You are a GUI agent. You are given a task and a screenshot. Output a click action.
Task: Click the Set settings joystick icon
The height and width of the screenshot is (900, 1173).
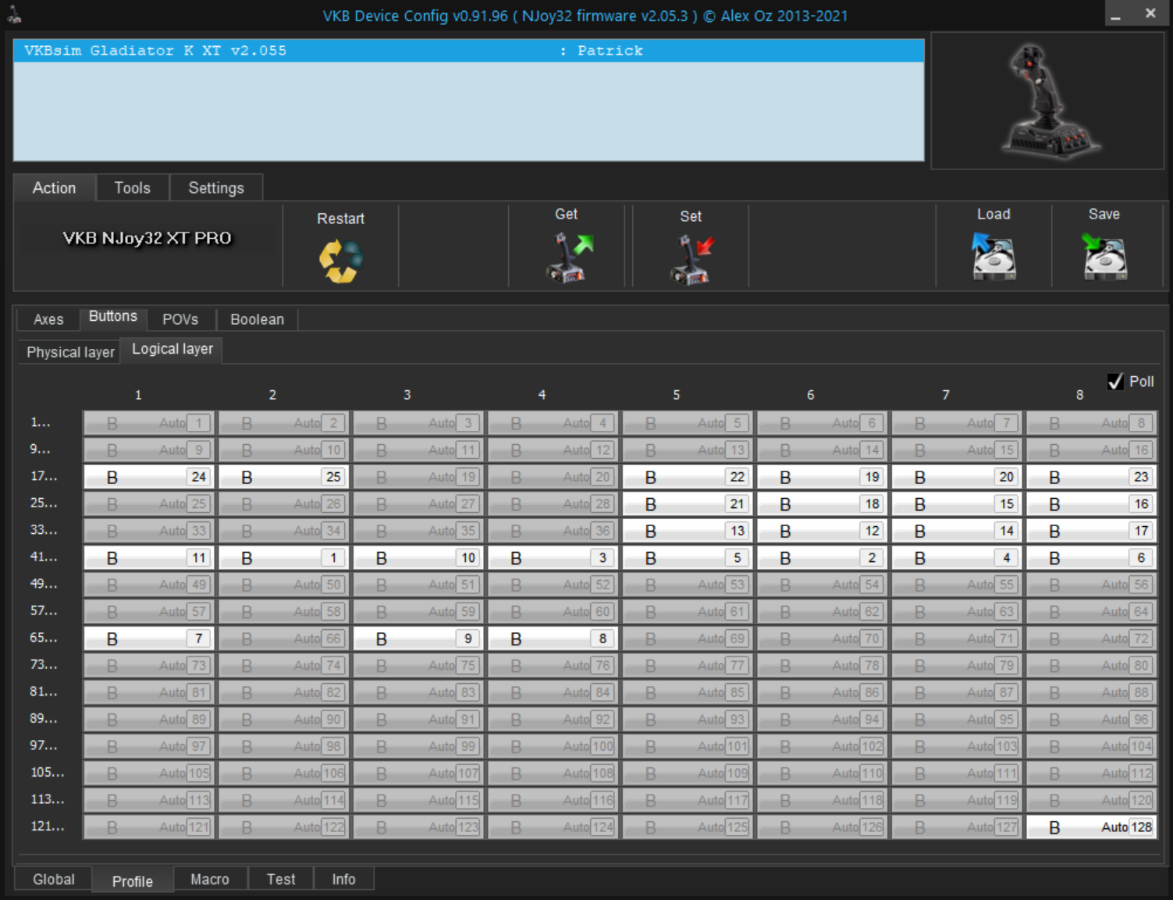tap(691, 259)
